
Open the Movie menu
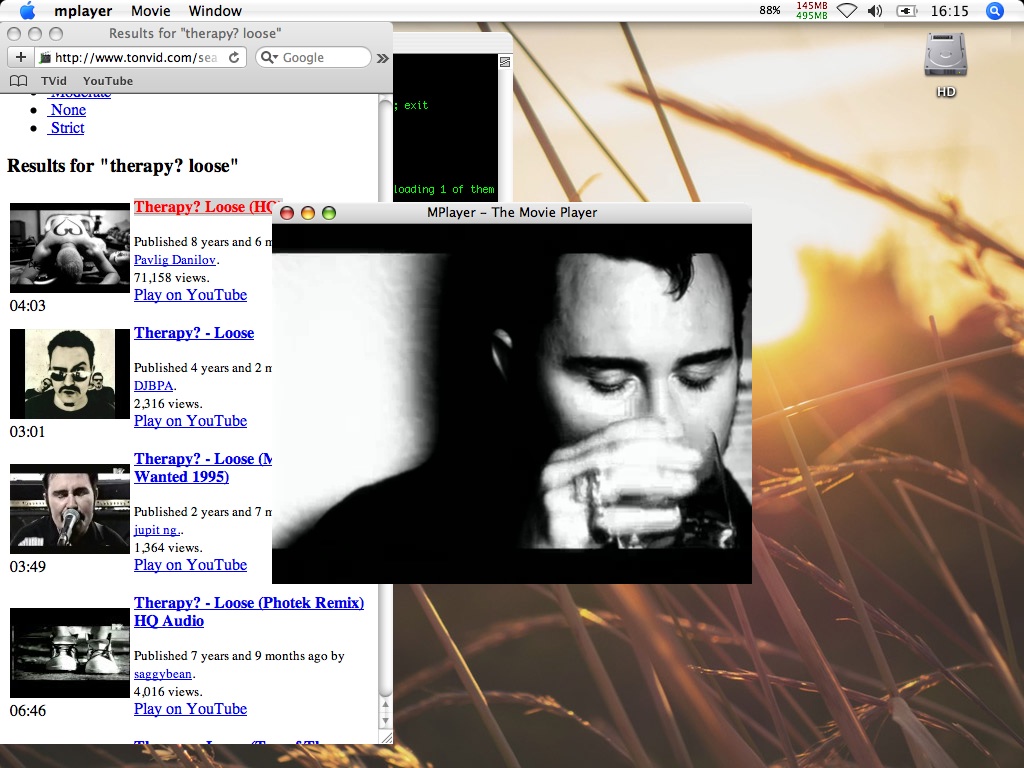tap(150, 11)
